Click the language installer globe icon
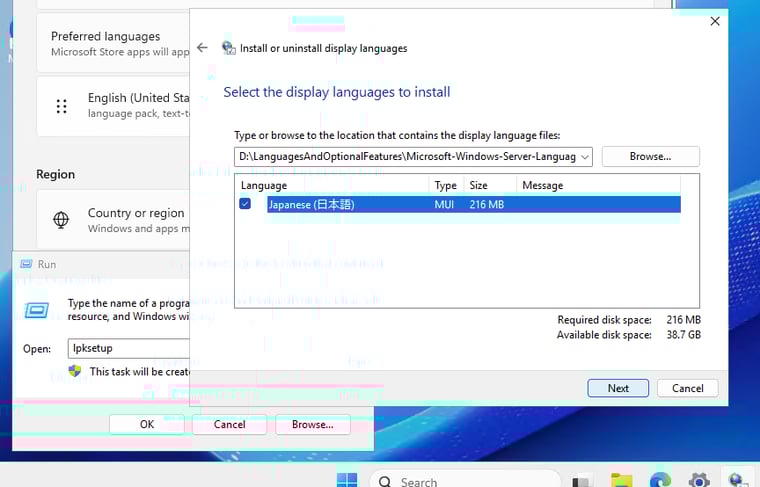The width and height of the screenshot is (760, 487). tap(228, 48)
